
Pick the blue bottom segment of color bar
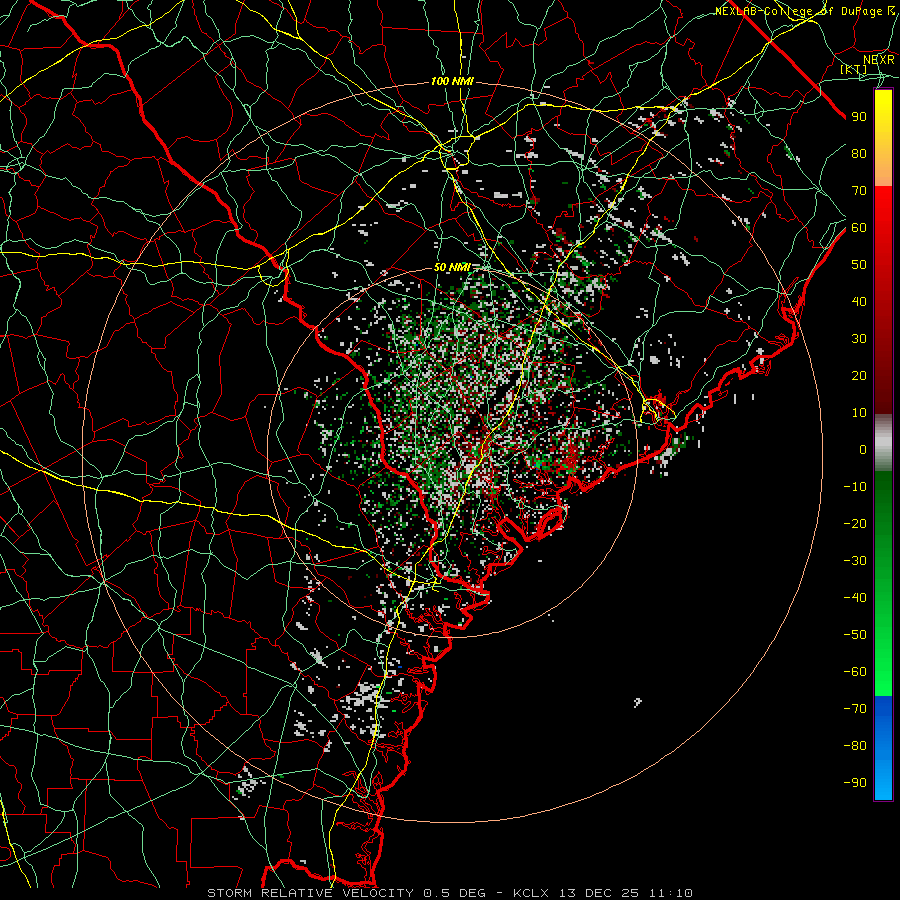(x=883, y=748)
